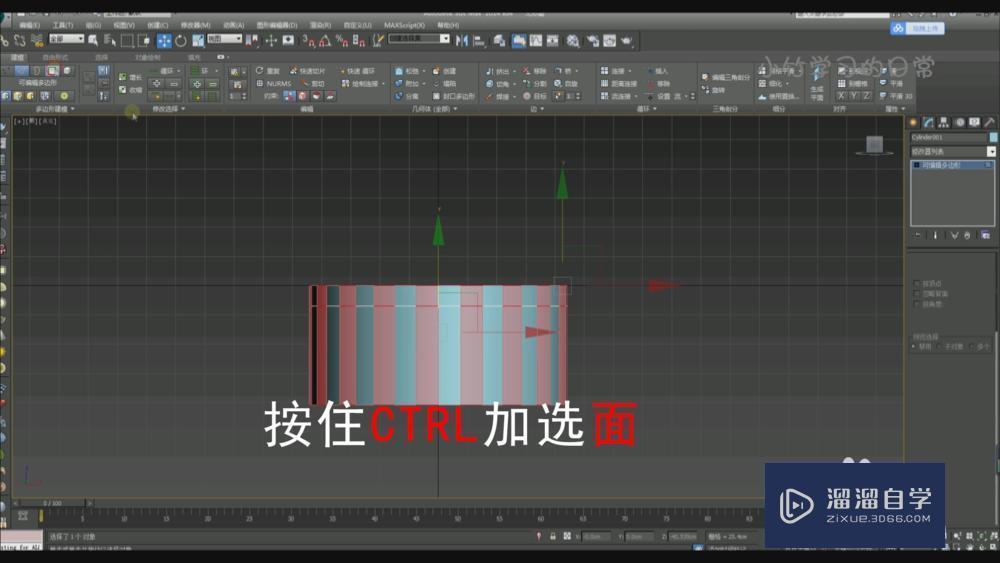Viewport: 1000px width, 563px height.
Task: Click the Cylinder001 object color swatch
Action: [x=993, y=137]
